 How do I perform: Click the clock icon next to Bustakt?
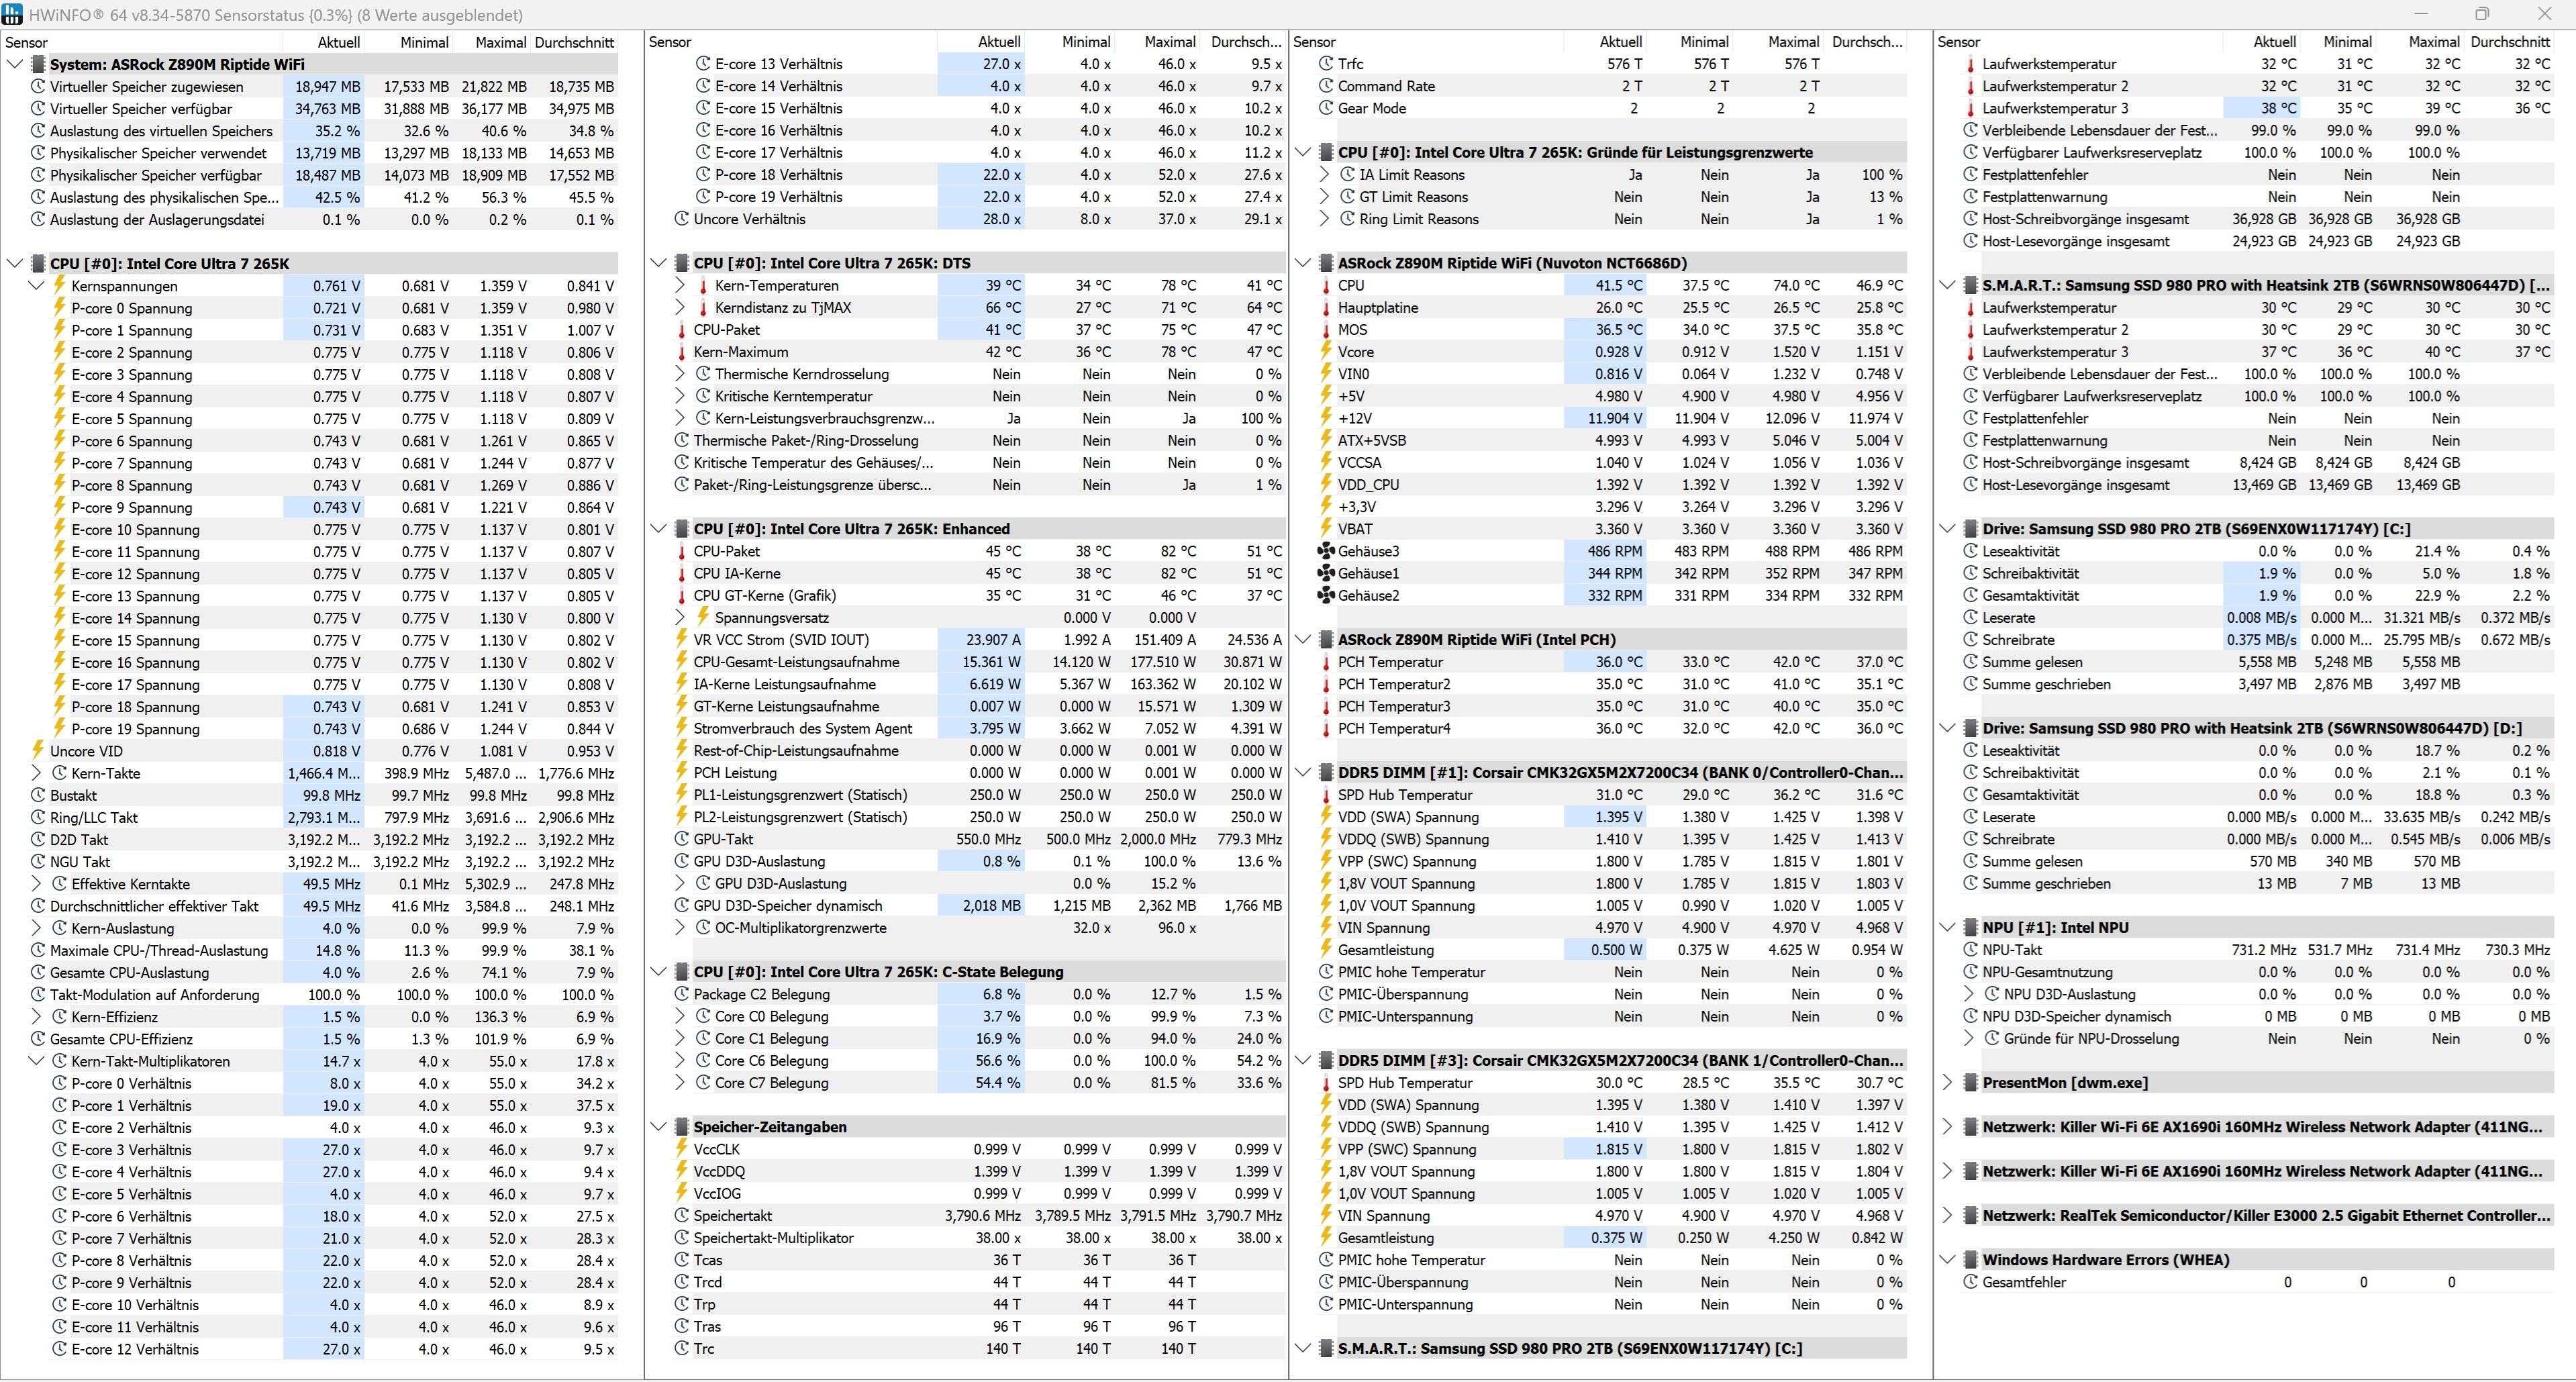pyautogui.click(x=38, y=795)
